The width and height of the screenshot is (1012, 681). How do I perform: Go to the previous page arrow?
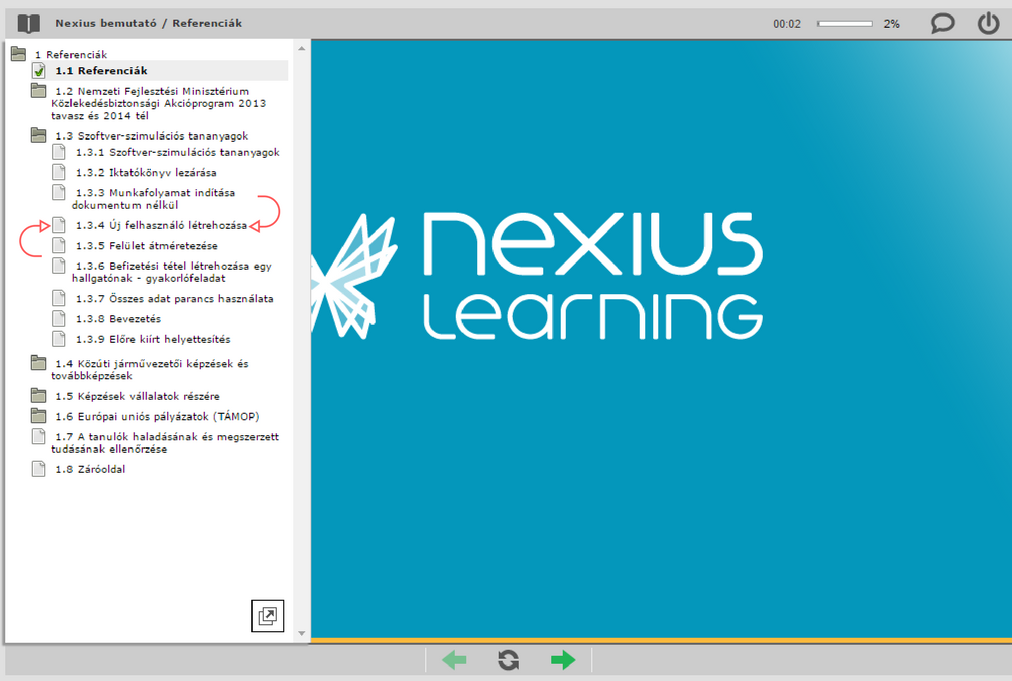point(454,660)
